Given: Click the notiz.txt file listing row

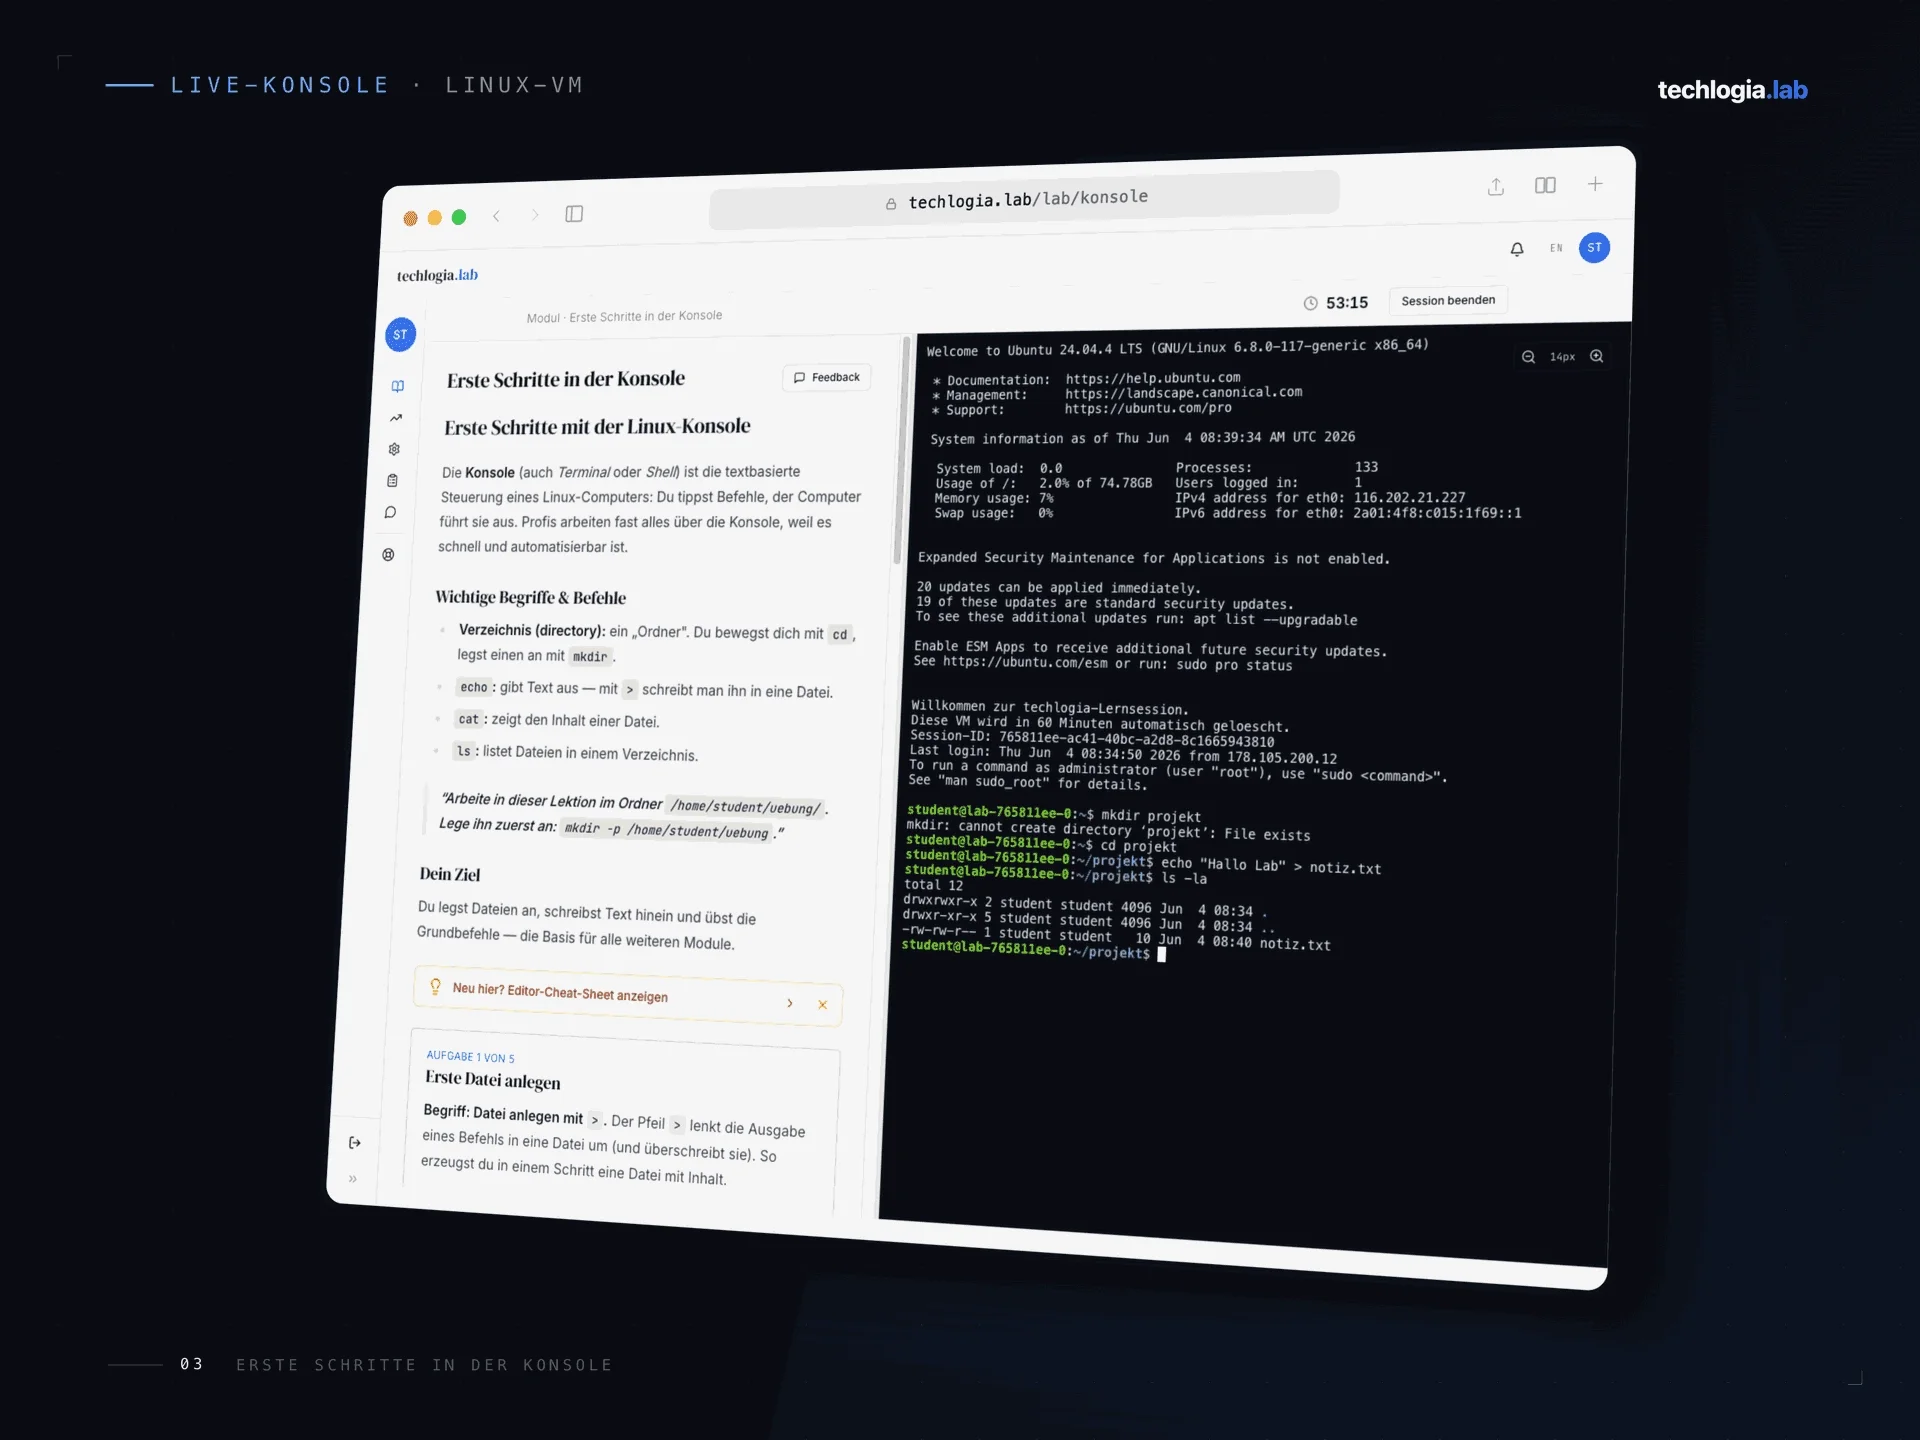Looking at the screenshot, I should point(1116,937).
